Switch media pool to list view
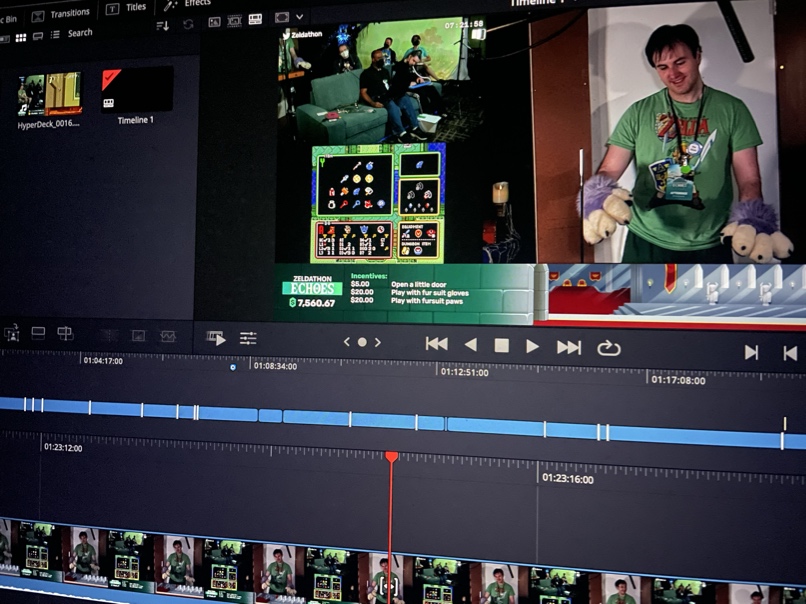 55,35
